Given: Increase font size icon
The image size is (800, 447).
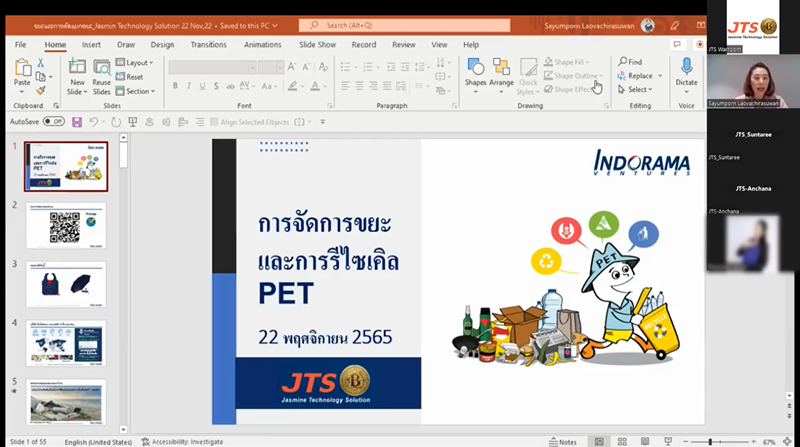Looking at the screenshot, I should click(292, 67).
